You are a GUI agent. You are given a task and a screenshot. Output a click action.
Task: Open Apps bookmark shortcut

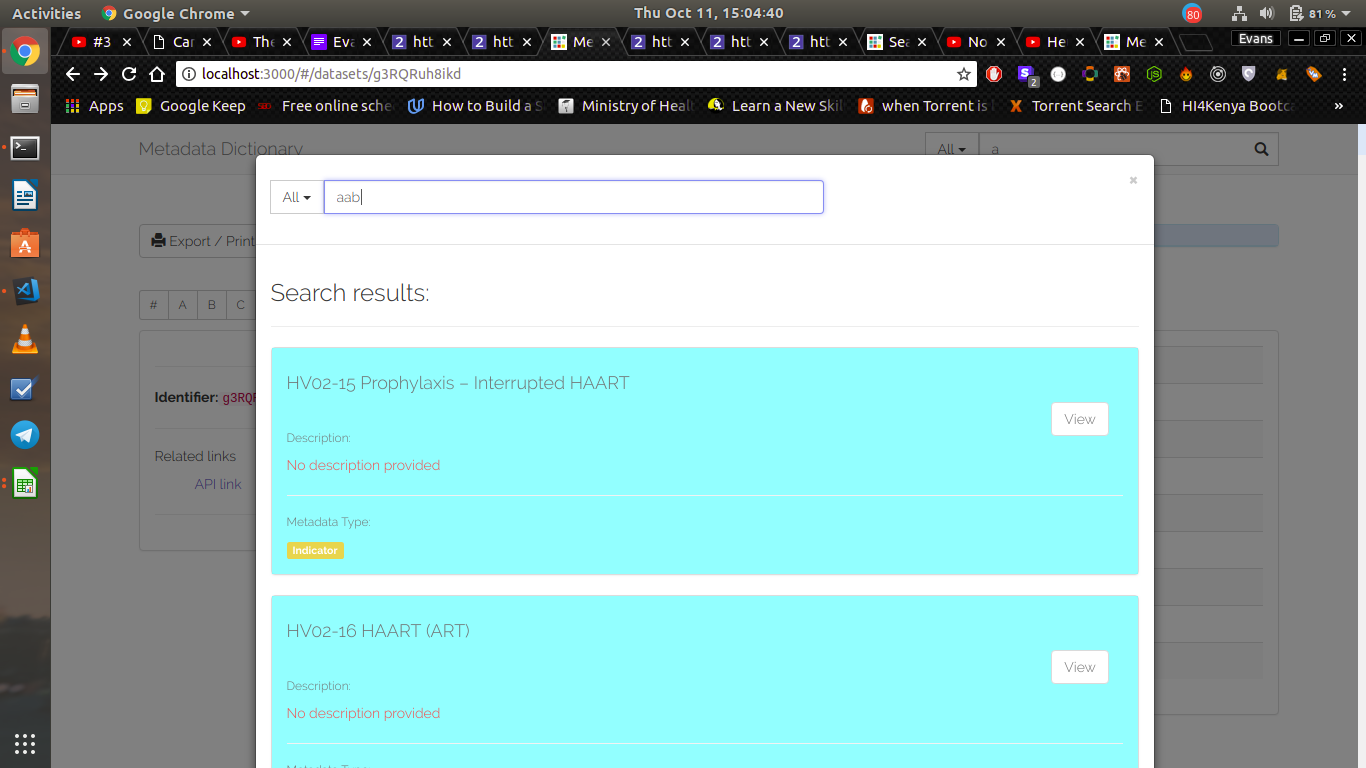pos(94,105)
